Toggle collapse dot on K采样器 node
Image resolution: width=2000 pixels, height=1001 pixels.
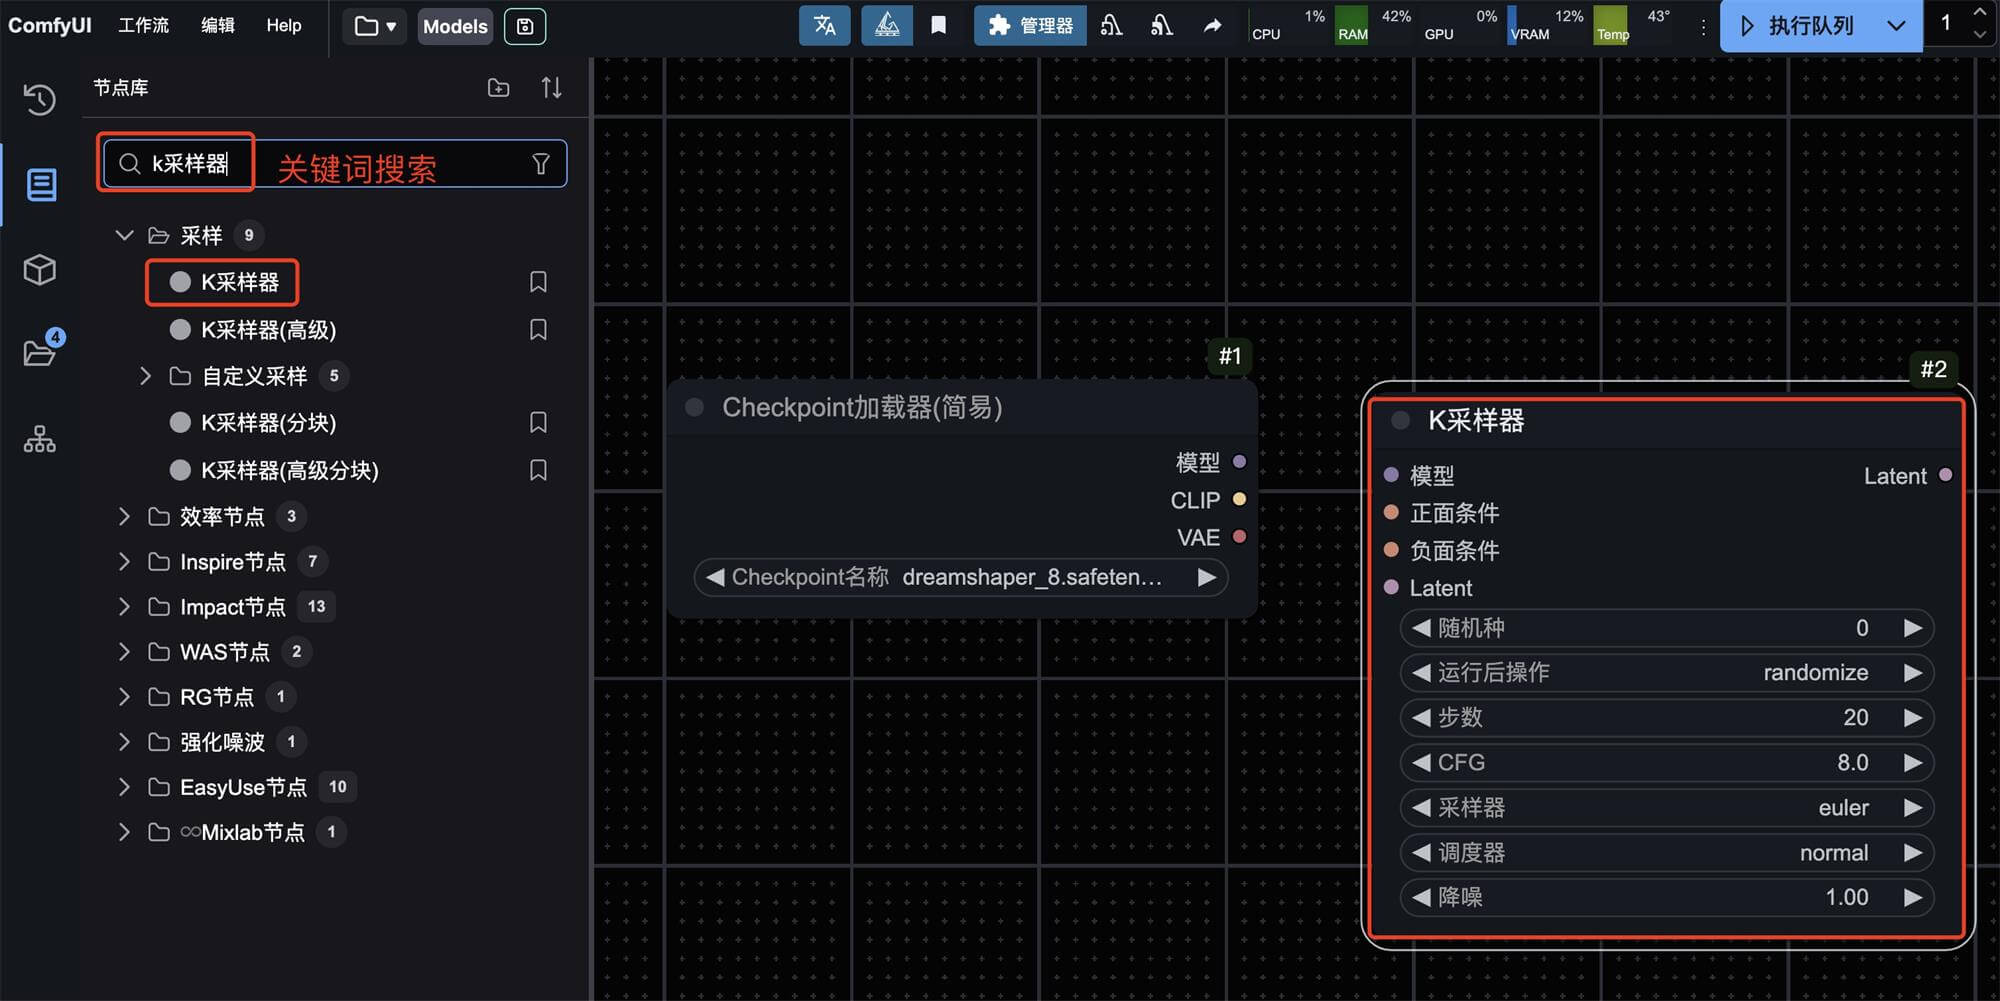1401,421
